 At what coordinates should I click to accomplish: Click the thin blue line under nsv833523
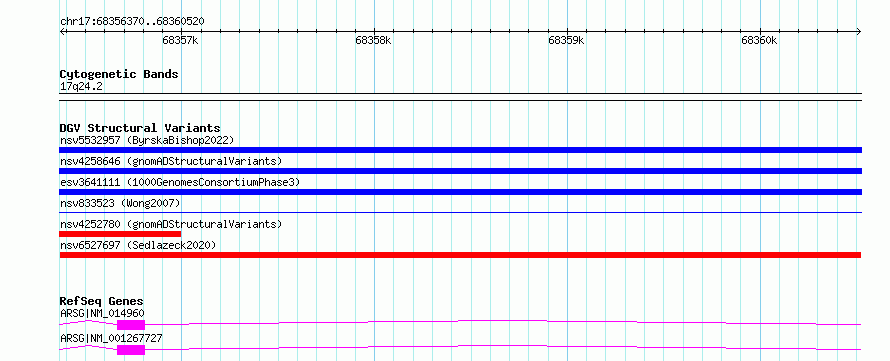tap(460, 213)
